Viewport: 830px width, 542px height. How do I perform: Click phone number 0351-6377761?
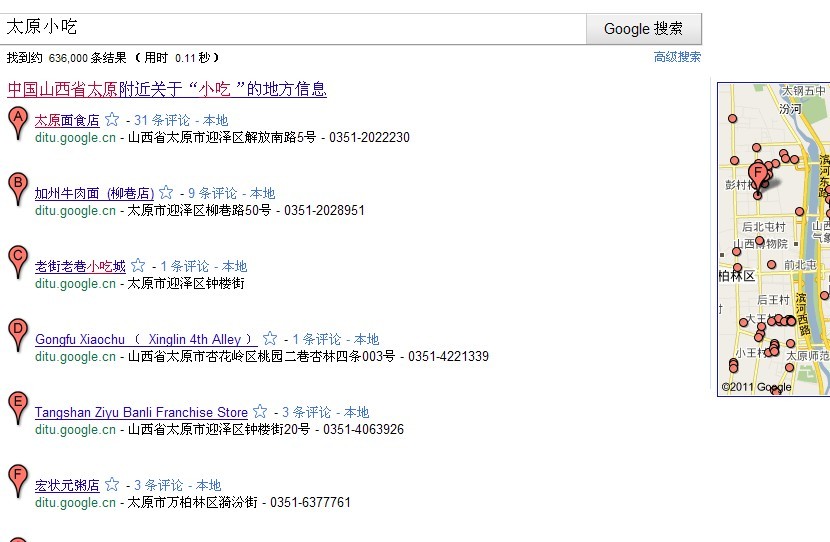(311, 503)
